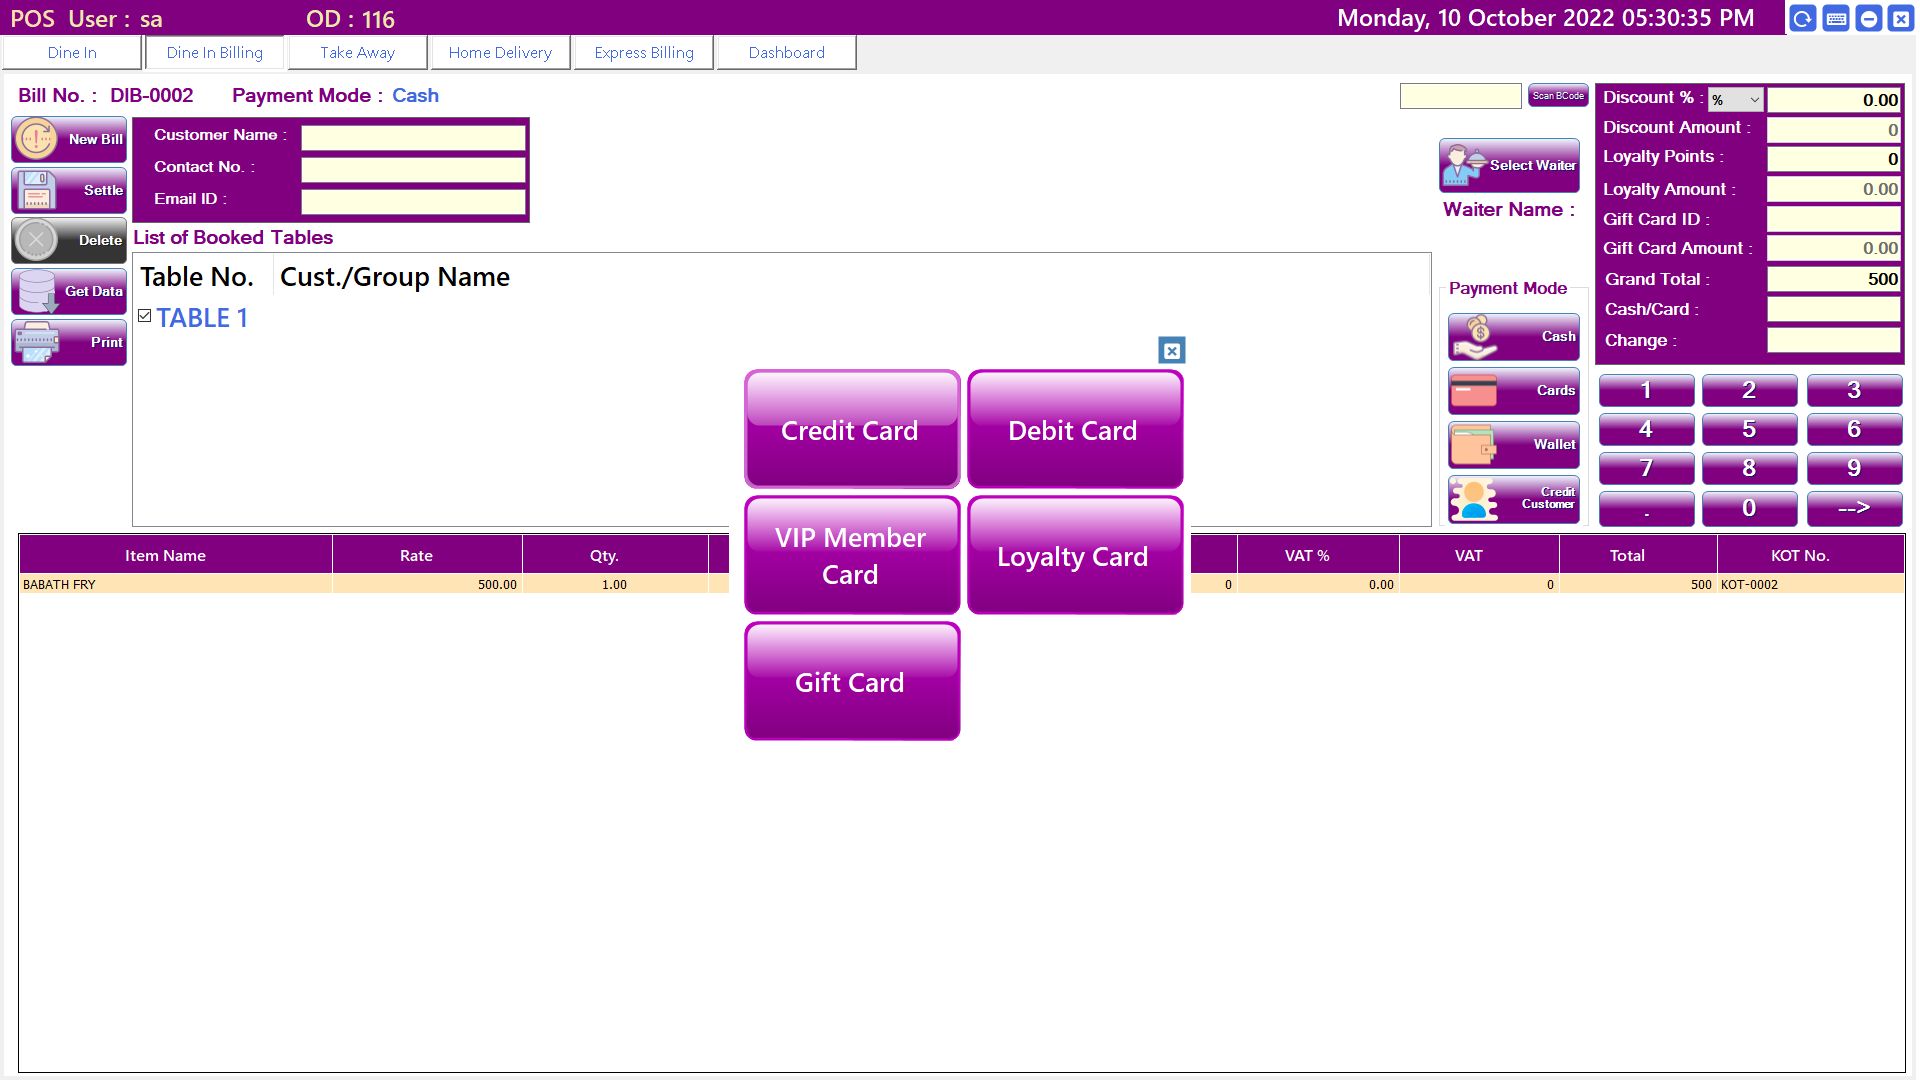This screenshot has height=1080, width=1920.
Task: Click the on-screen keyboard icon in title bar
Action: [1836, 18]
